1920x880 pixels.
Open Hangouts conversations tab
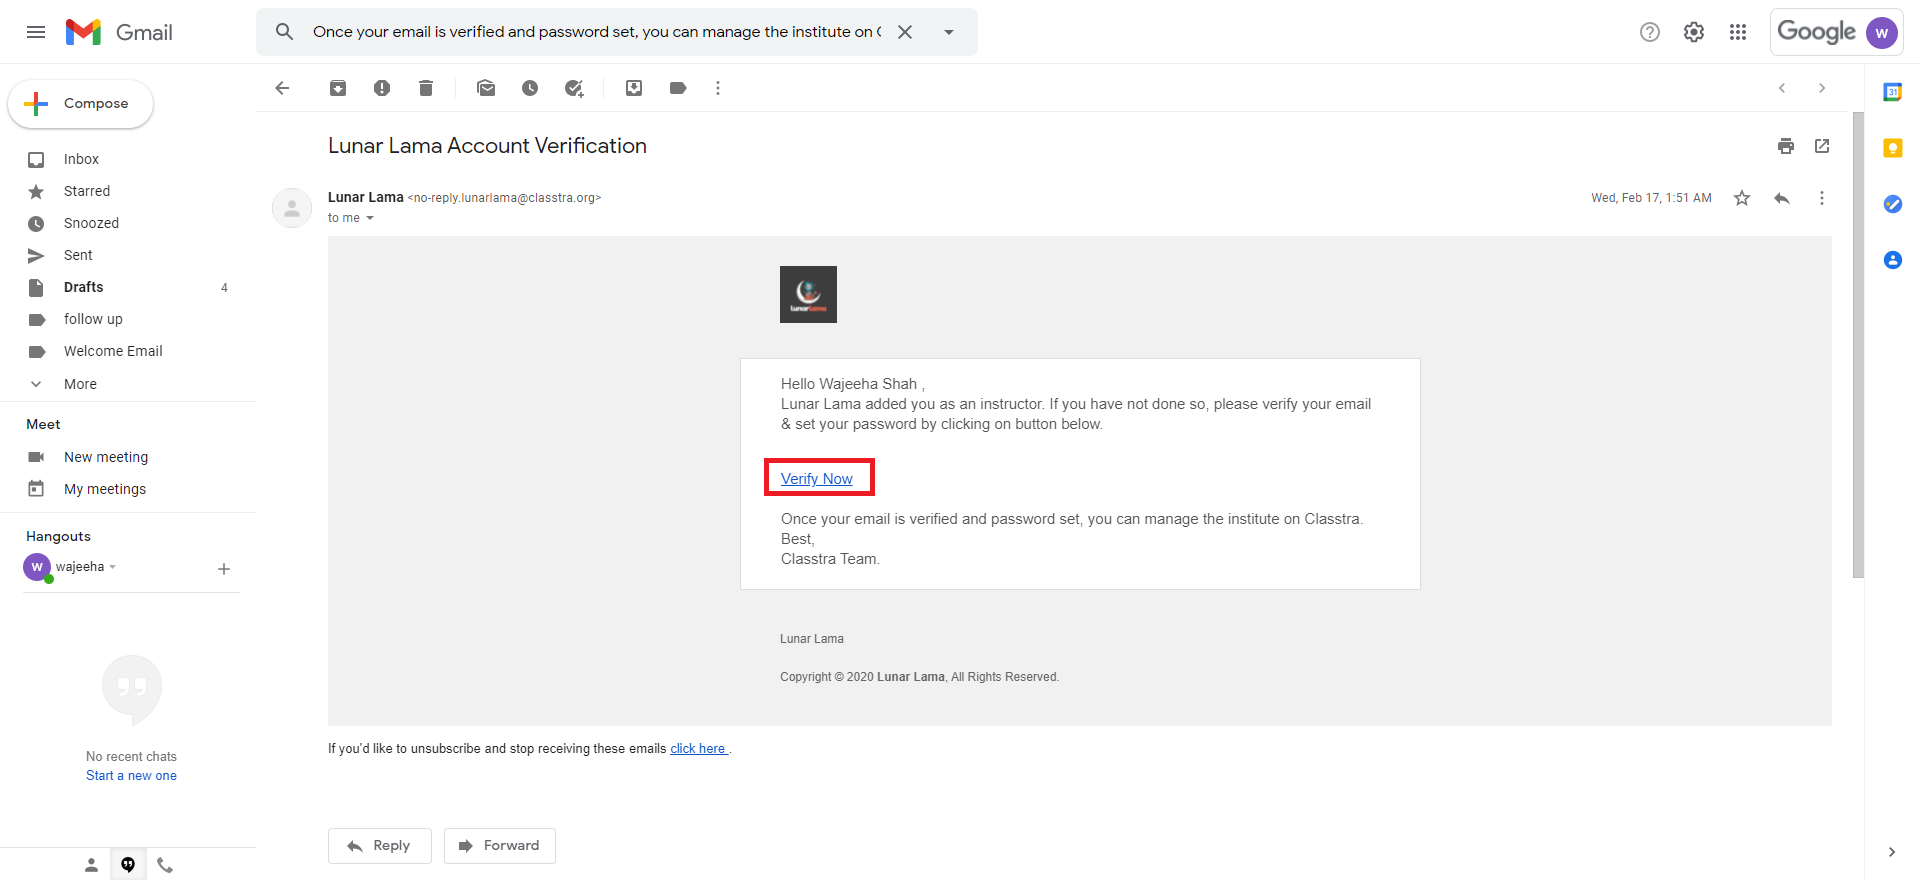tap(128, 865)
